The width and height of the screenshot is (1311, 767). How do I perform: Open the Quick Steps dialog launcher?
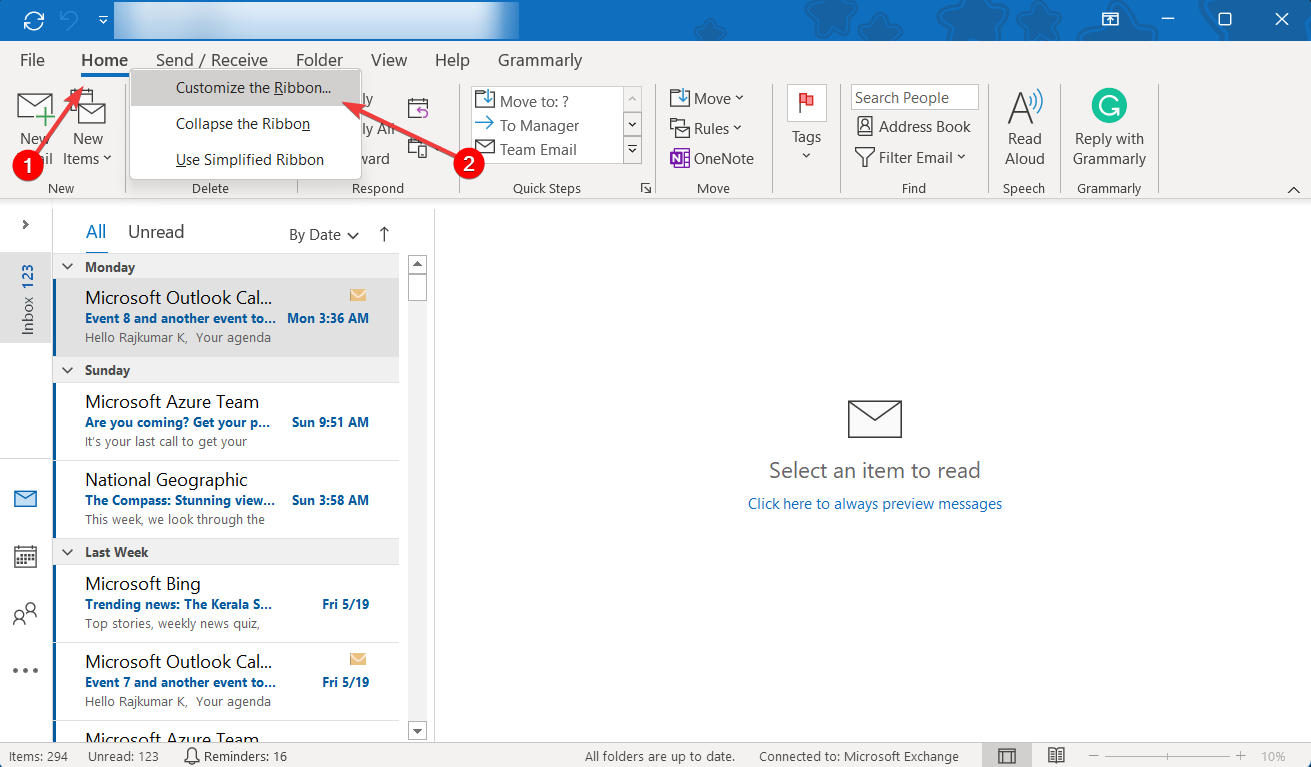click(646, 188)
